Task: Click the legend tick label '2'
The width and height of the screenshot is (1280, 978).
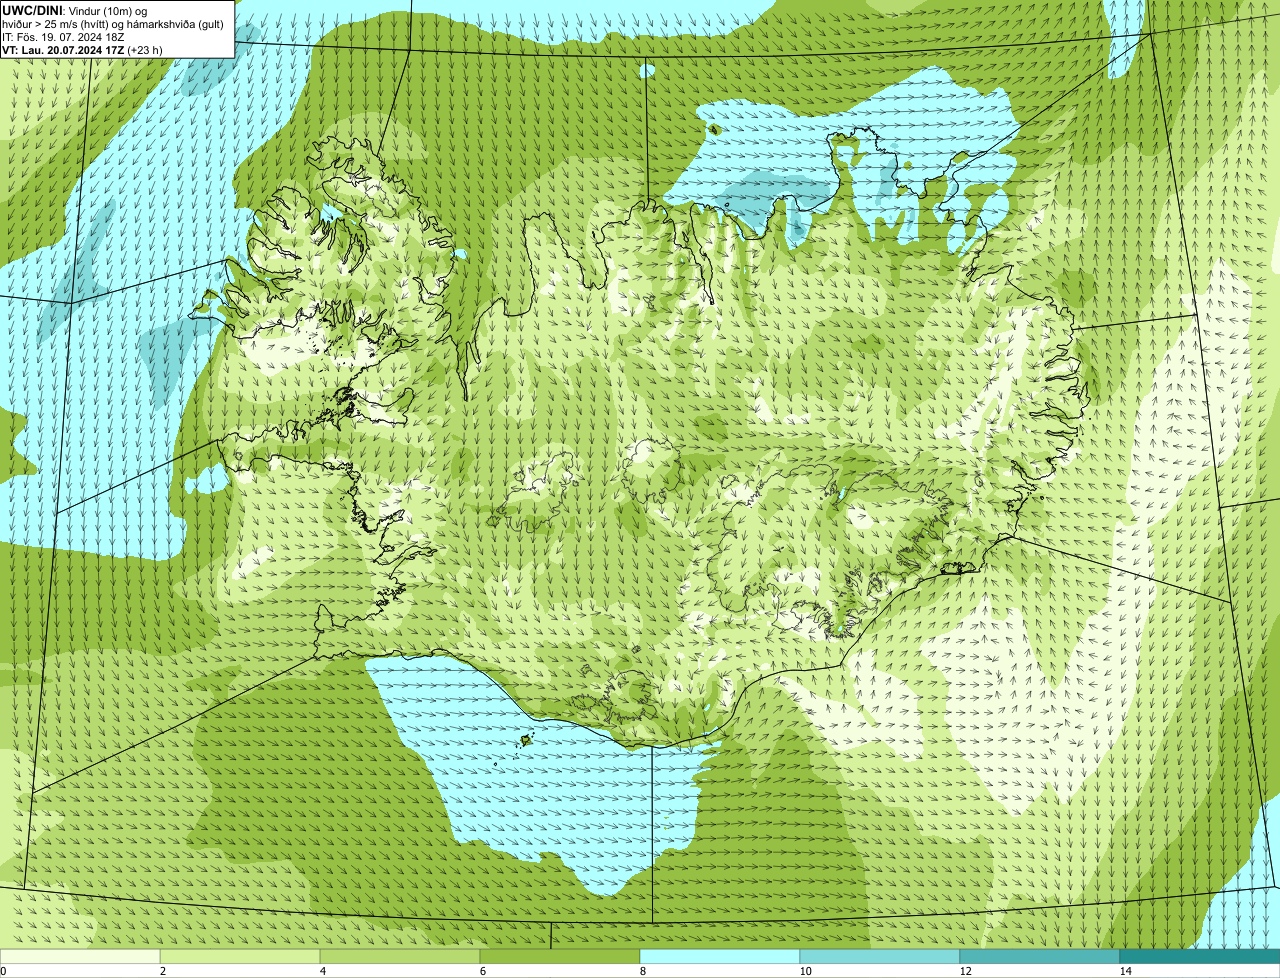Action: [163, 971]
